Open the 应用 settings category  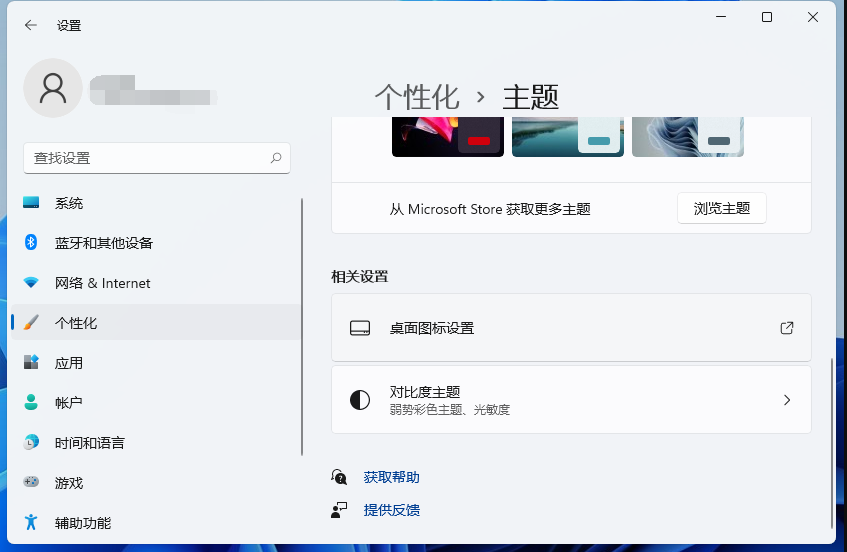coord(156,362)
